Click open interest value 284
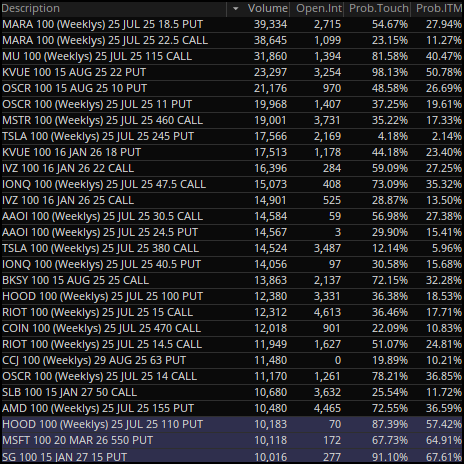 click(332, 168)
